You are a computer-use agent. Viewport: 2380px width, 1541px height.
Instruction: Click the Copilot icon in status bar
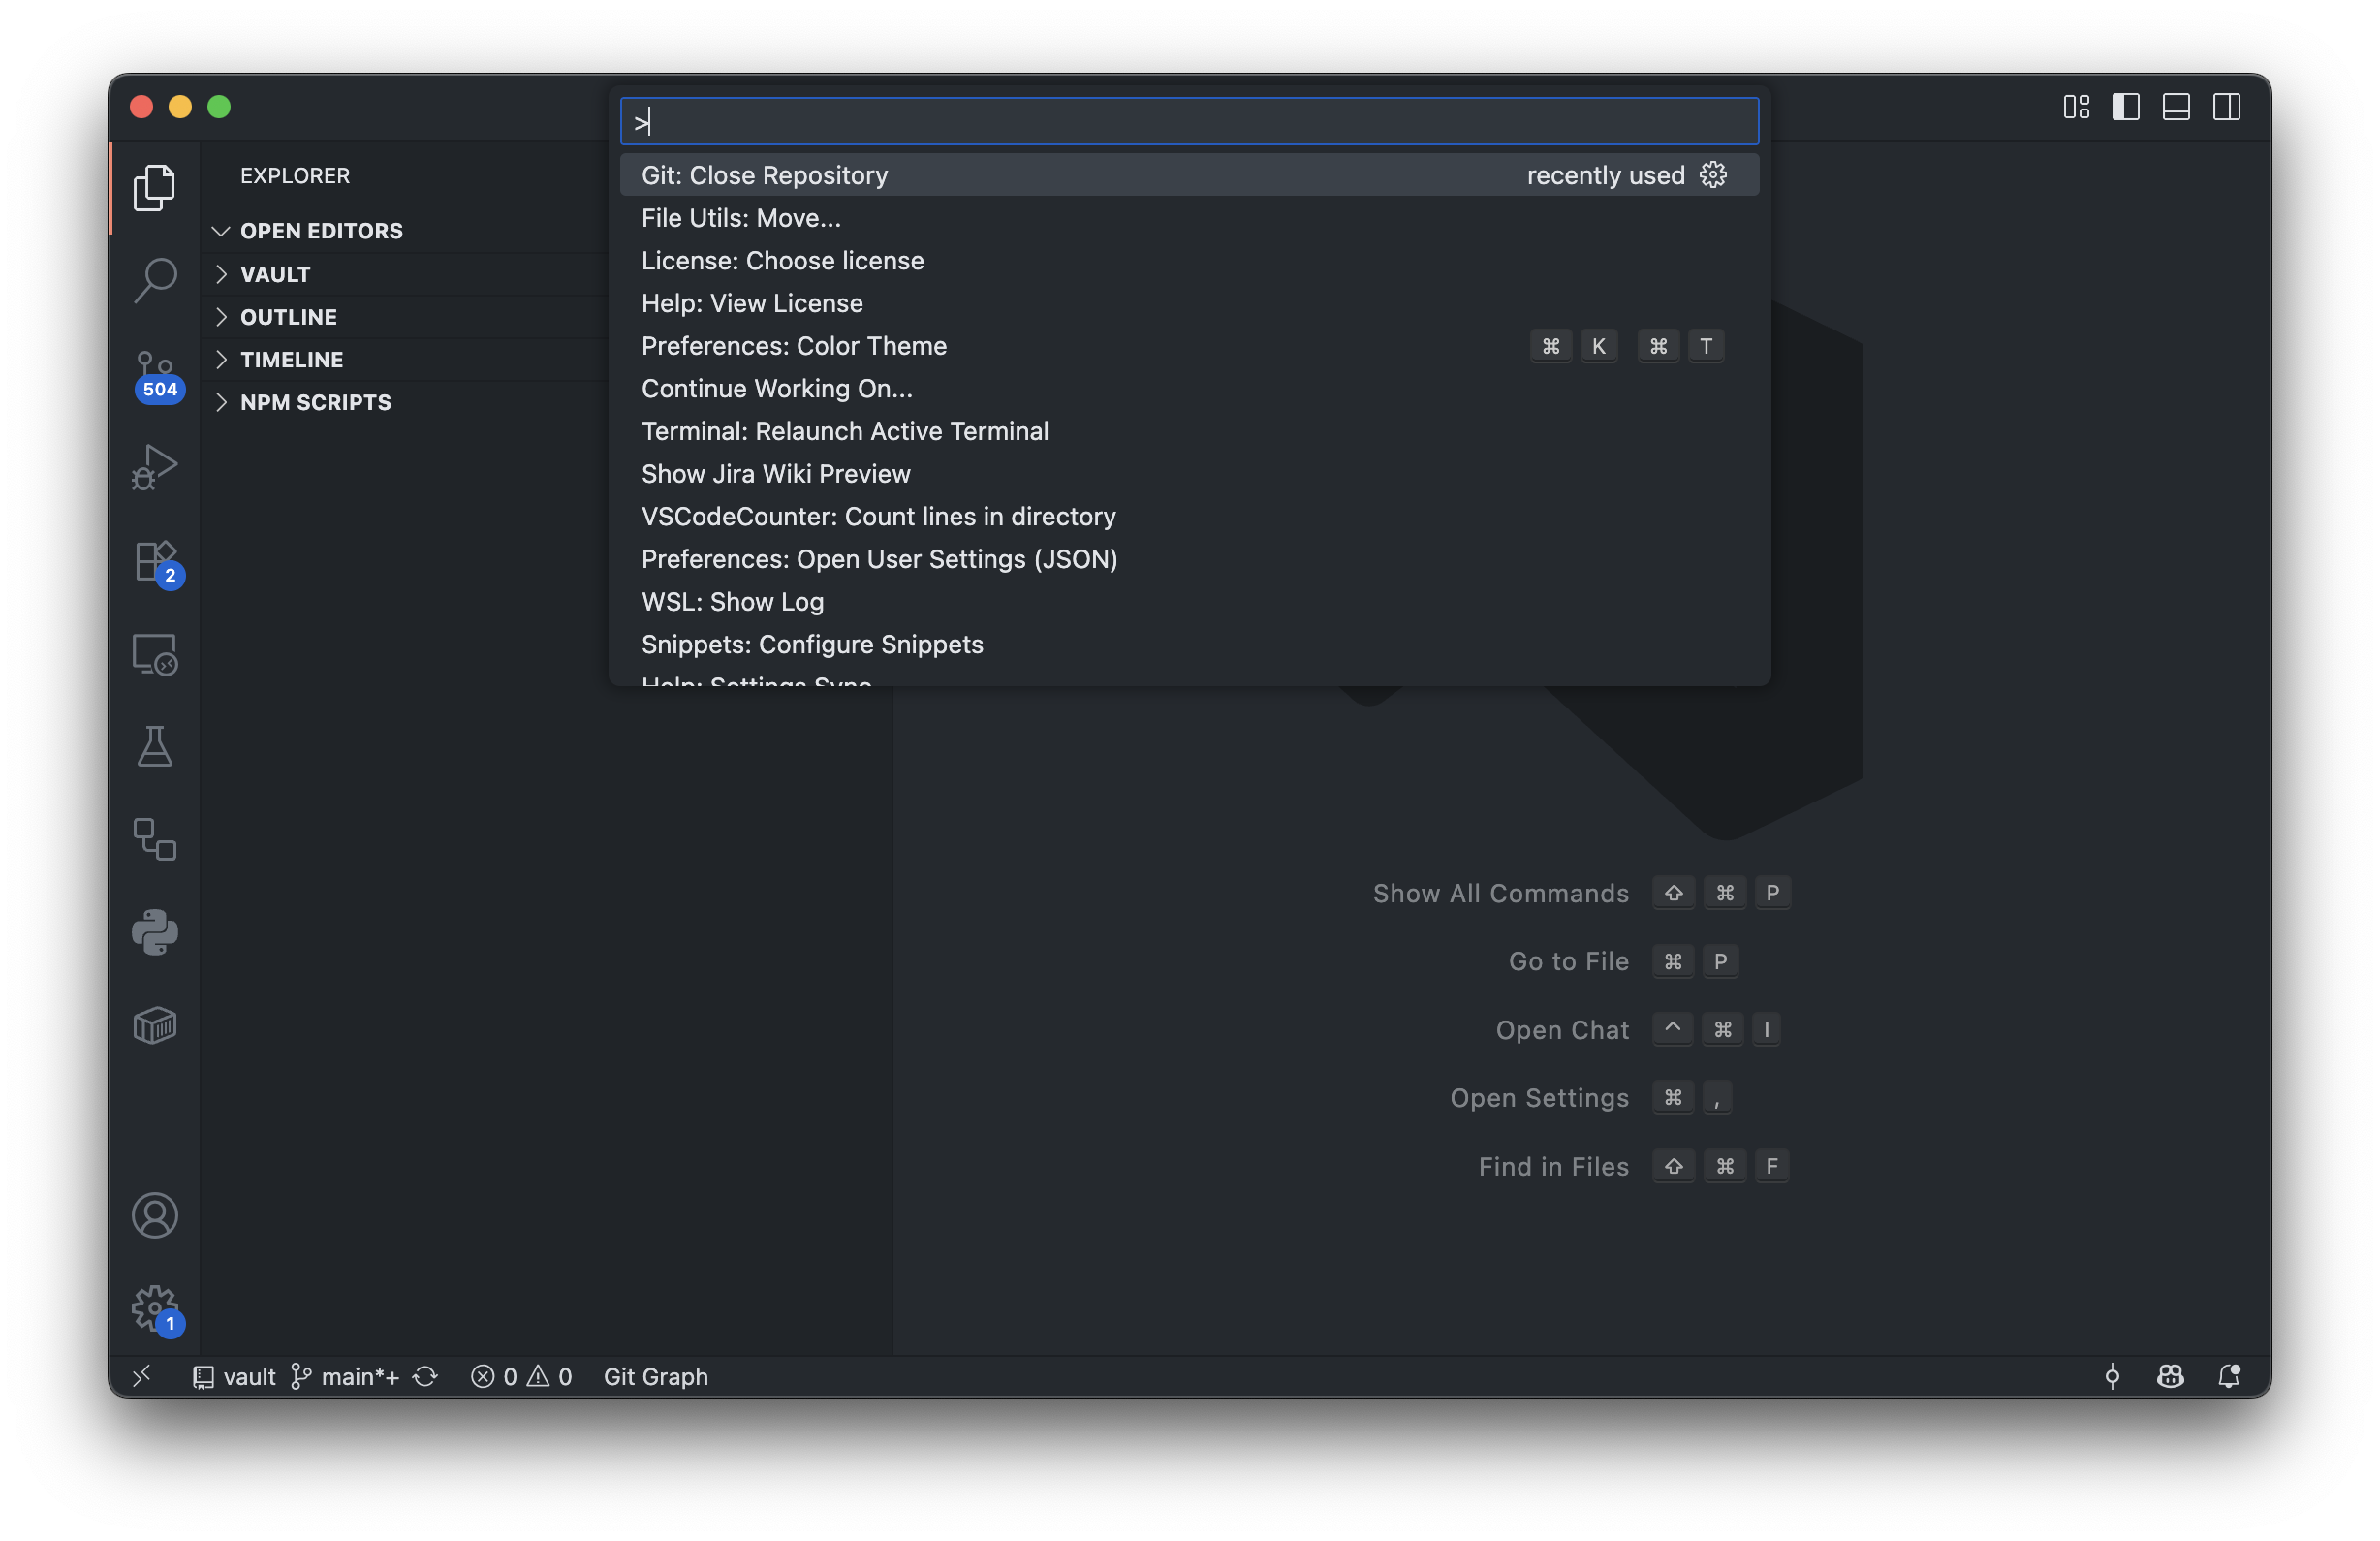(x=2170, y=1377)
